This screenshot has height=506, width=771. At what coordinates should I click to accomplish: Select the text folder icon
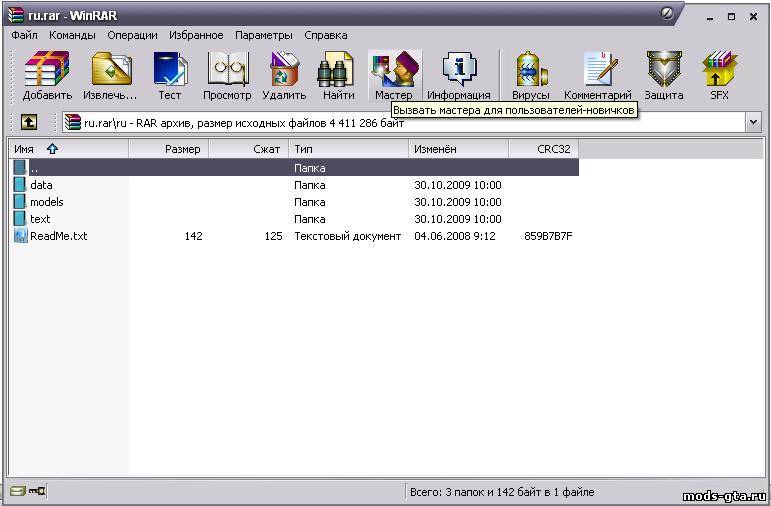coord(20,219)
